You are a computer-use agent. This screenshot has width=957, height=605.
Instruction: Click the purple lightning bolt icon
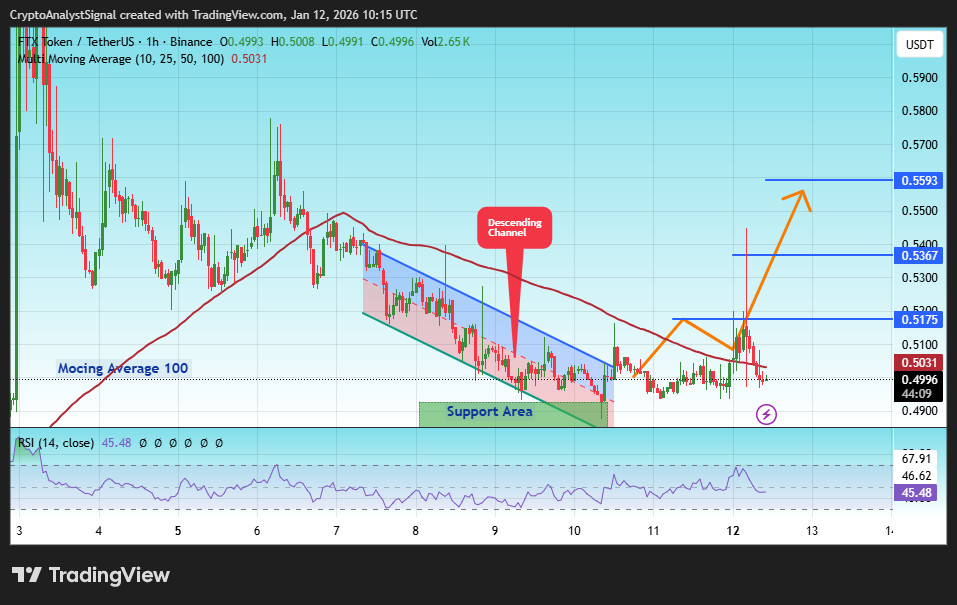[766, 415]
